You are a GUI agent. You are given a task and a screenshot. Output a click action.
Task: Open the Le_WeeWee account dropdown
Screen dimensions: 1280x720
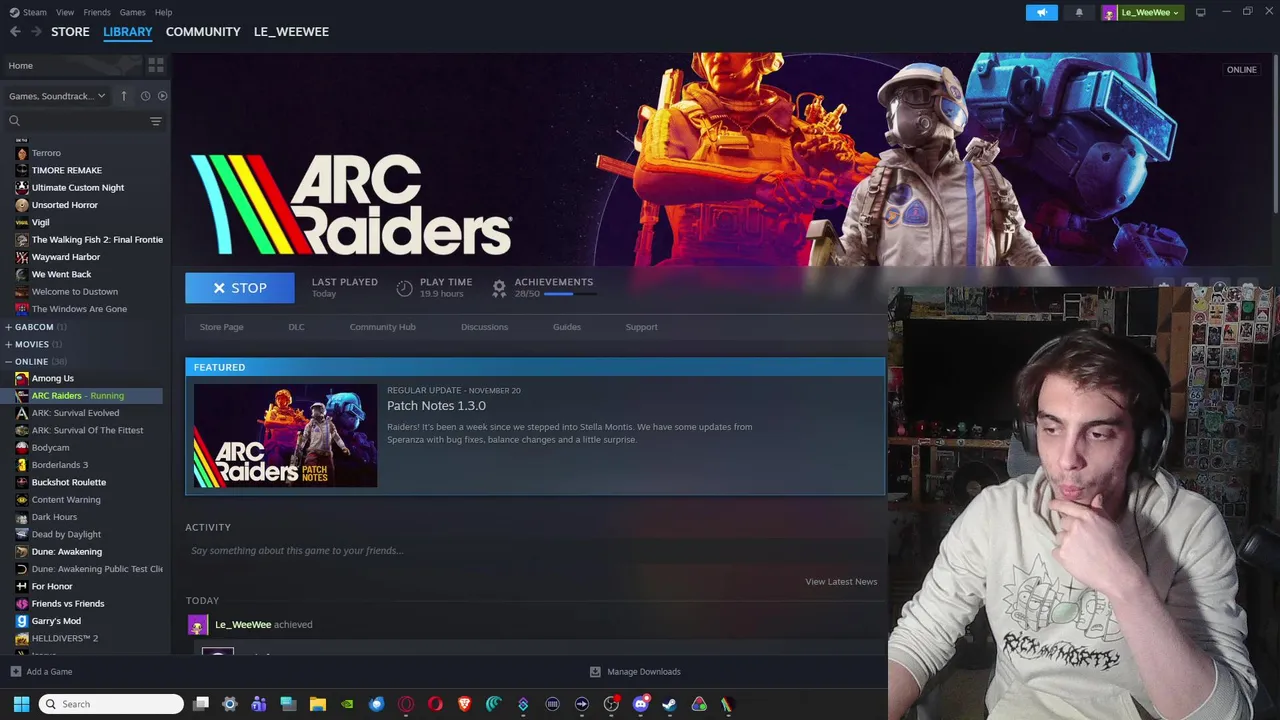1142,12
